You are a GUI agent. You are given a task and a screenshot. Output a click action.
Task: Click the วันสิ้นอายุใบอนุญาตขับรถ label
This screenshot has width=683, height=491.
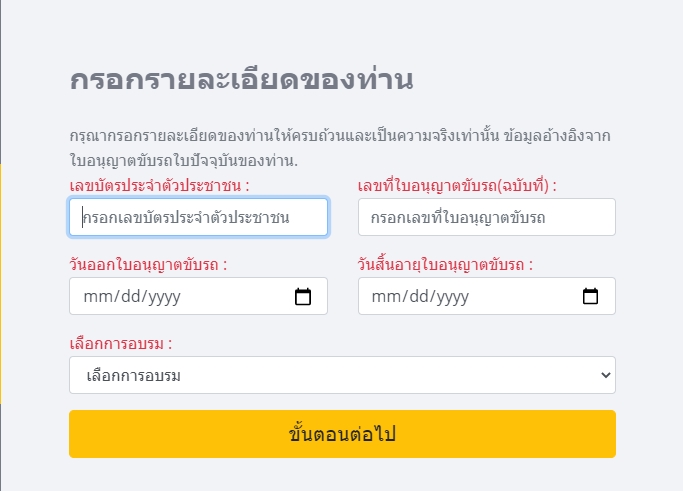[x=445, y=265]
